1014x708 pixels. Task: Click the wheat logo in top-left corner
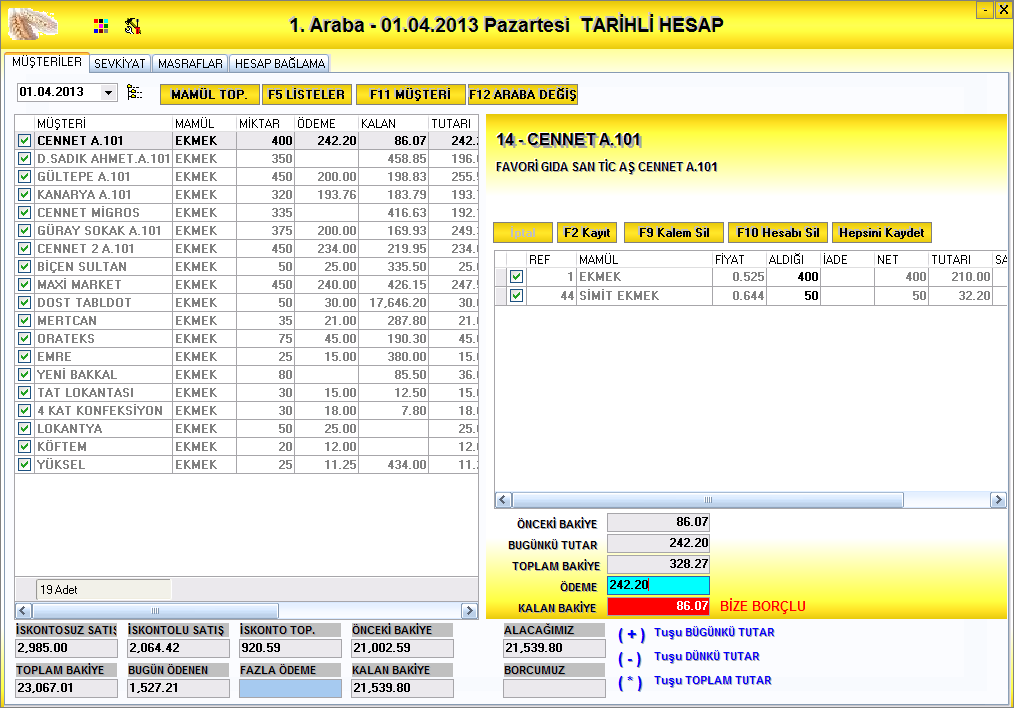coord(33,22)
